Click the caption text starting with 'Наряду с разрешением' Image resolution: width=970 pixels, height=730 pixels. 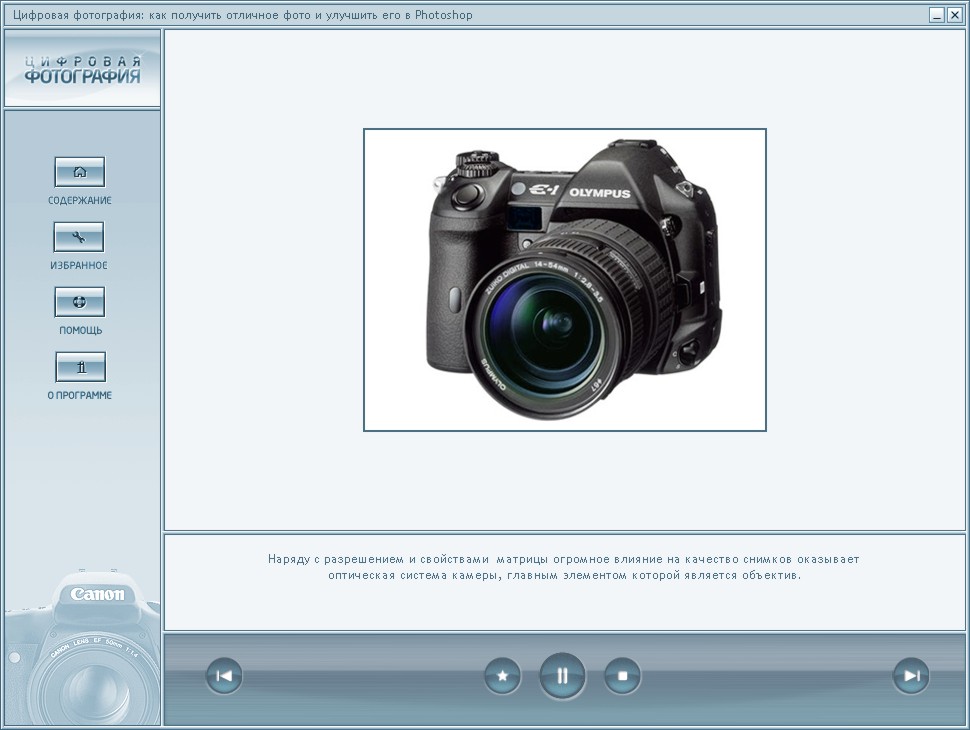click(x=564, y=567)
